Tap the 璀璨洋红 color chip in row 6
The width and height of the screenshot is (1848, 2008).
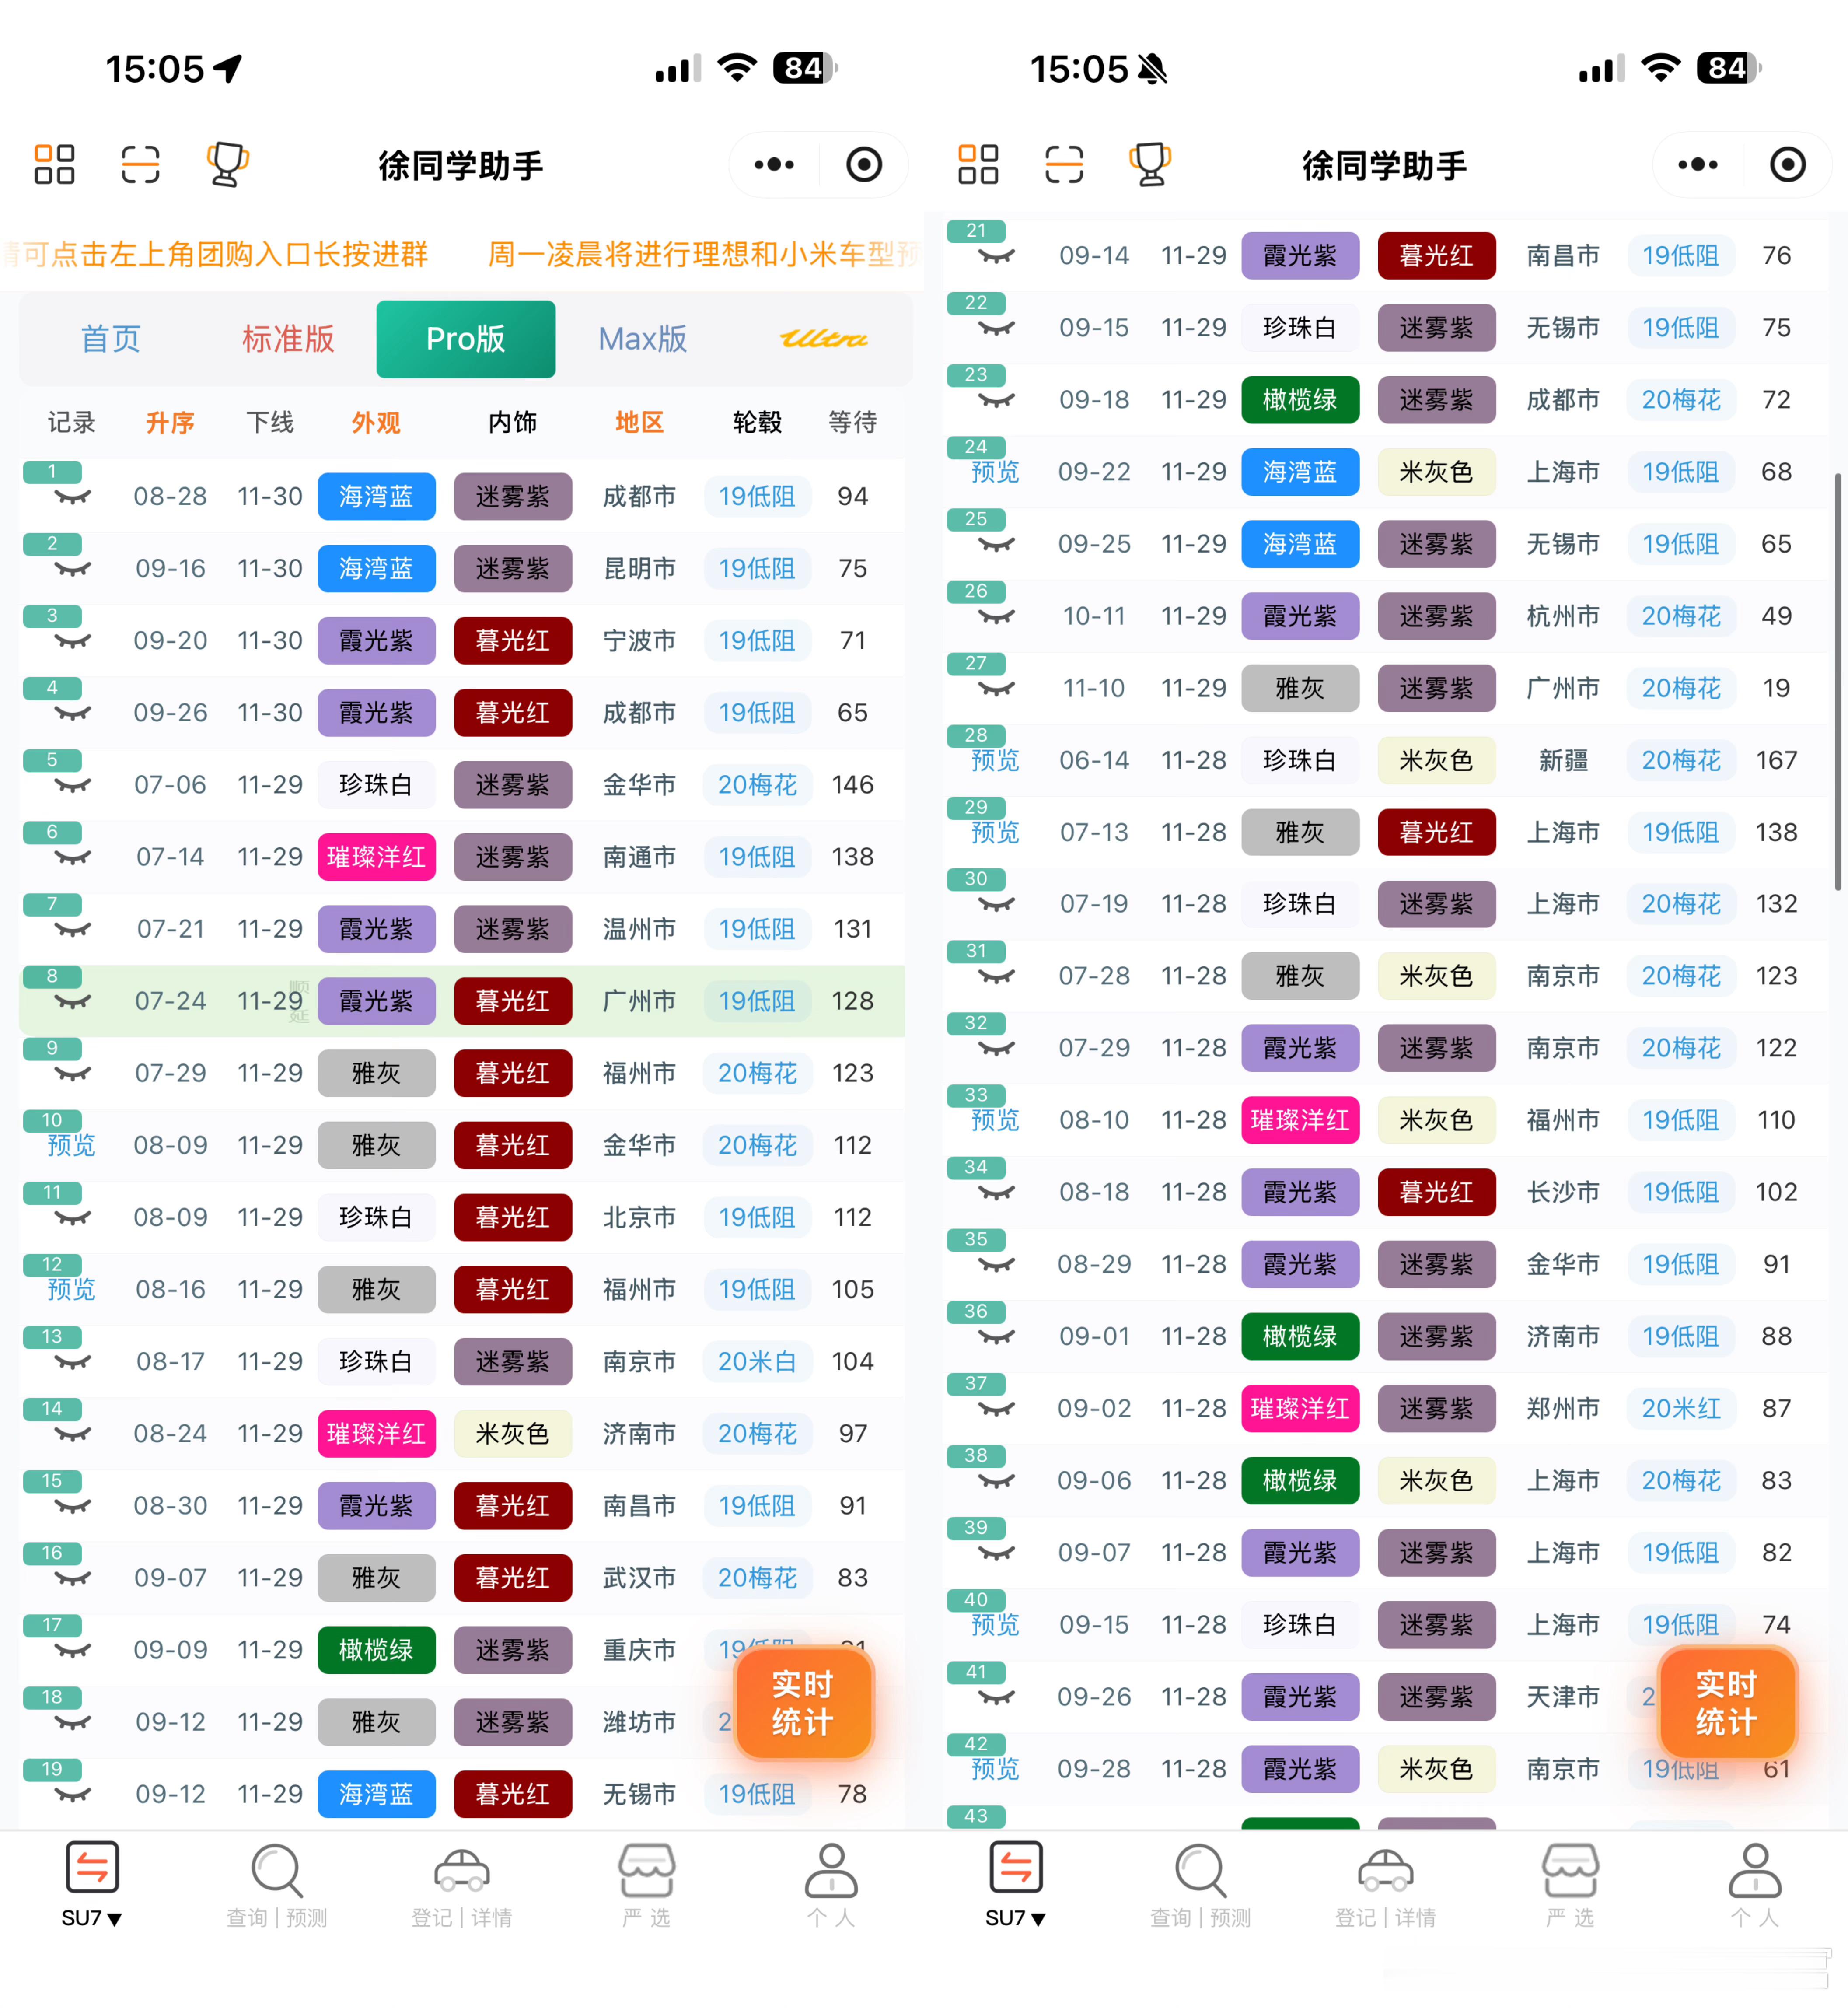pyautogui.click(x=376, y=857)
